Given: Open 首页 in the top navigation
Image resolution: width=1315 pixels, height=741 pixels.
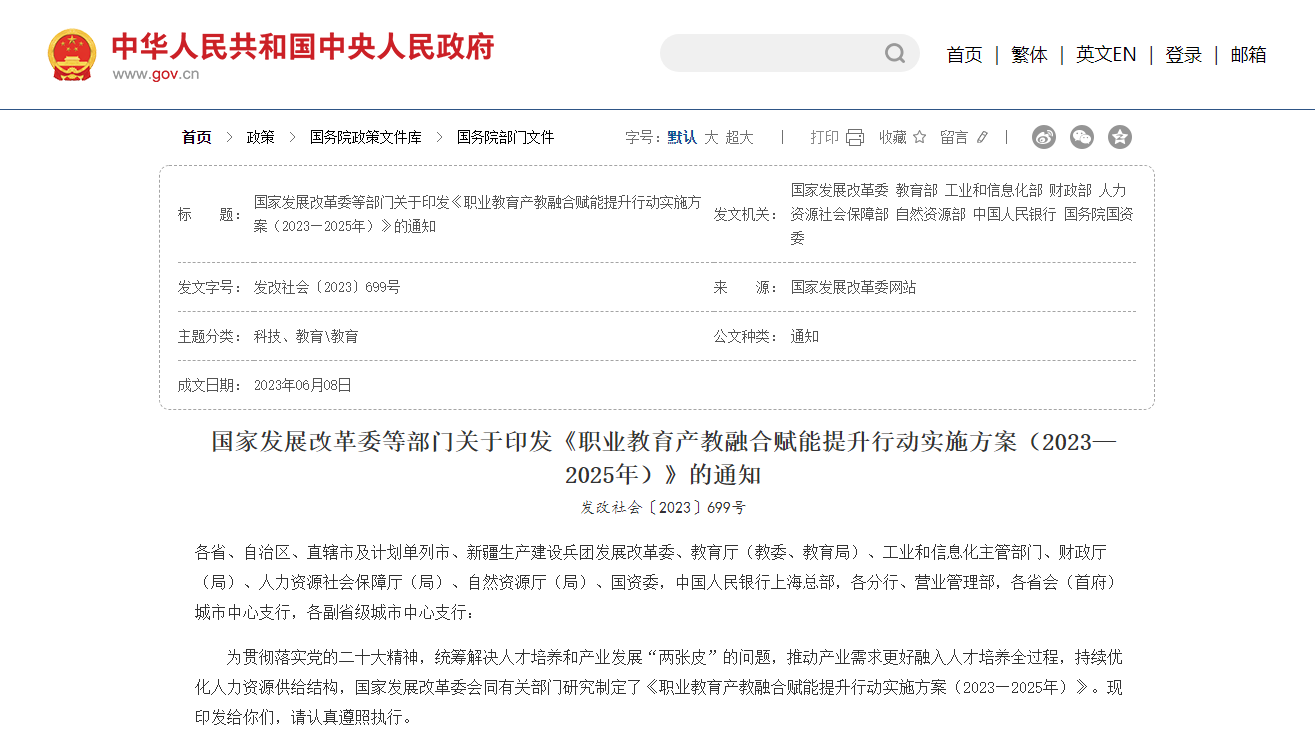Looking at the screenshot, I should coord(965,55).
